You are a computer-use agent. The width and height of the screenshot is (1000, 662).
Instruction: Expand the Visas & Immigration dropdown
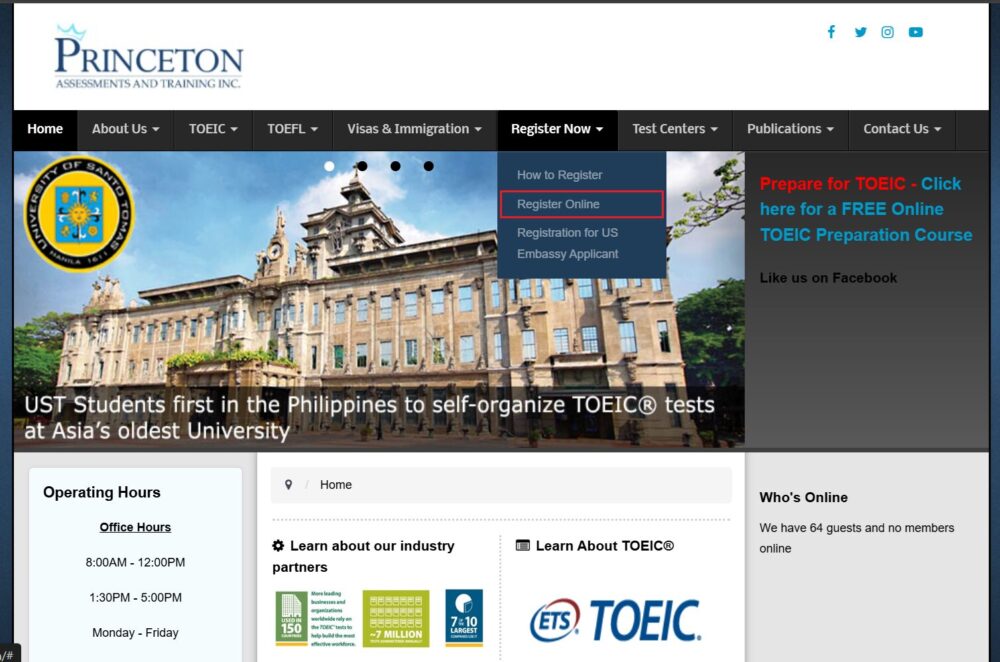point(414,129)
